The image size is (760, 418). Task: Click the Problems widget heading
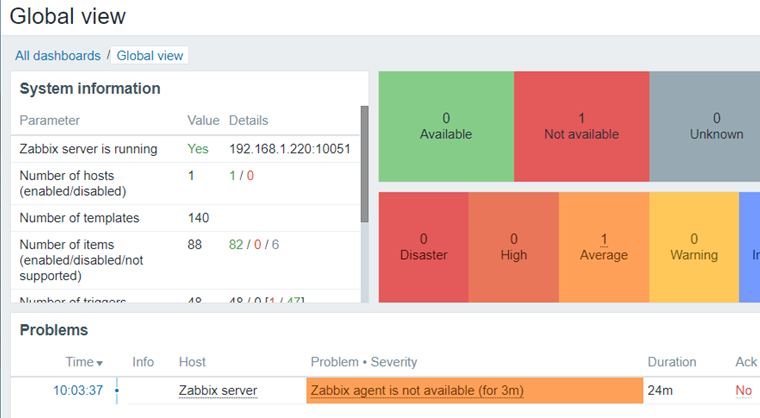[54, 330]
